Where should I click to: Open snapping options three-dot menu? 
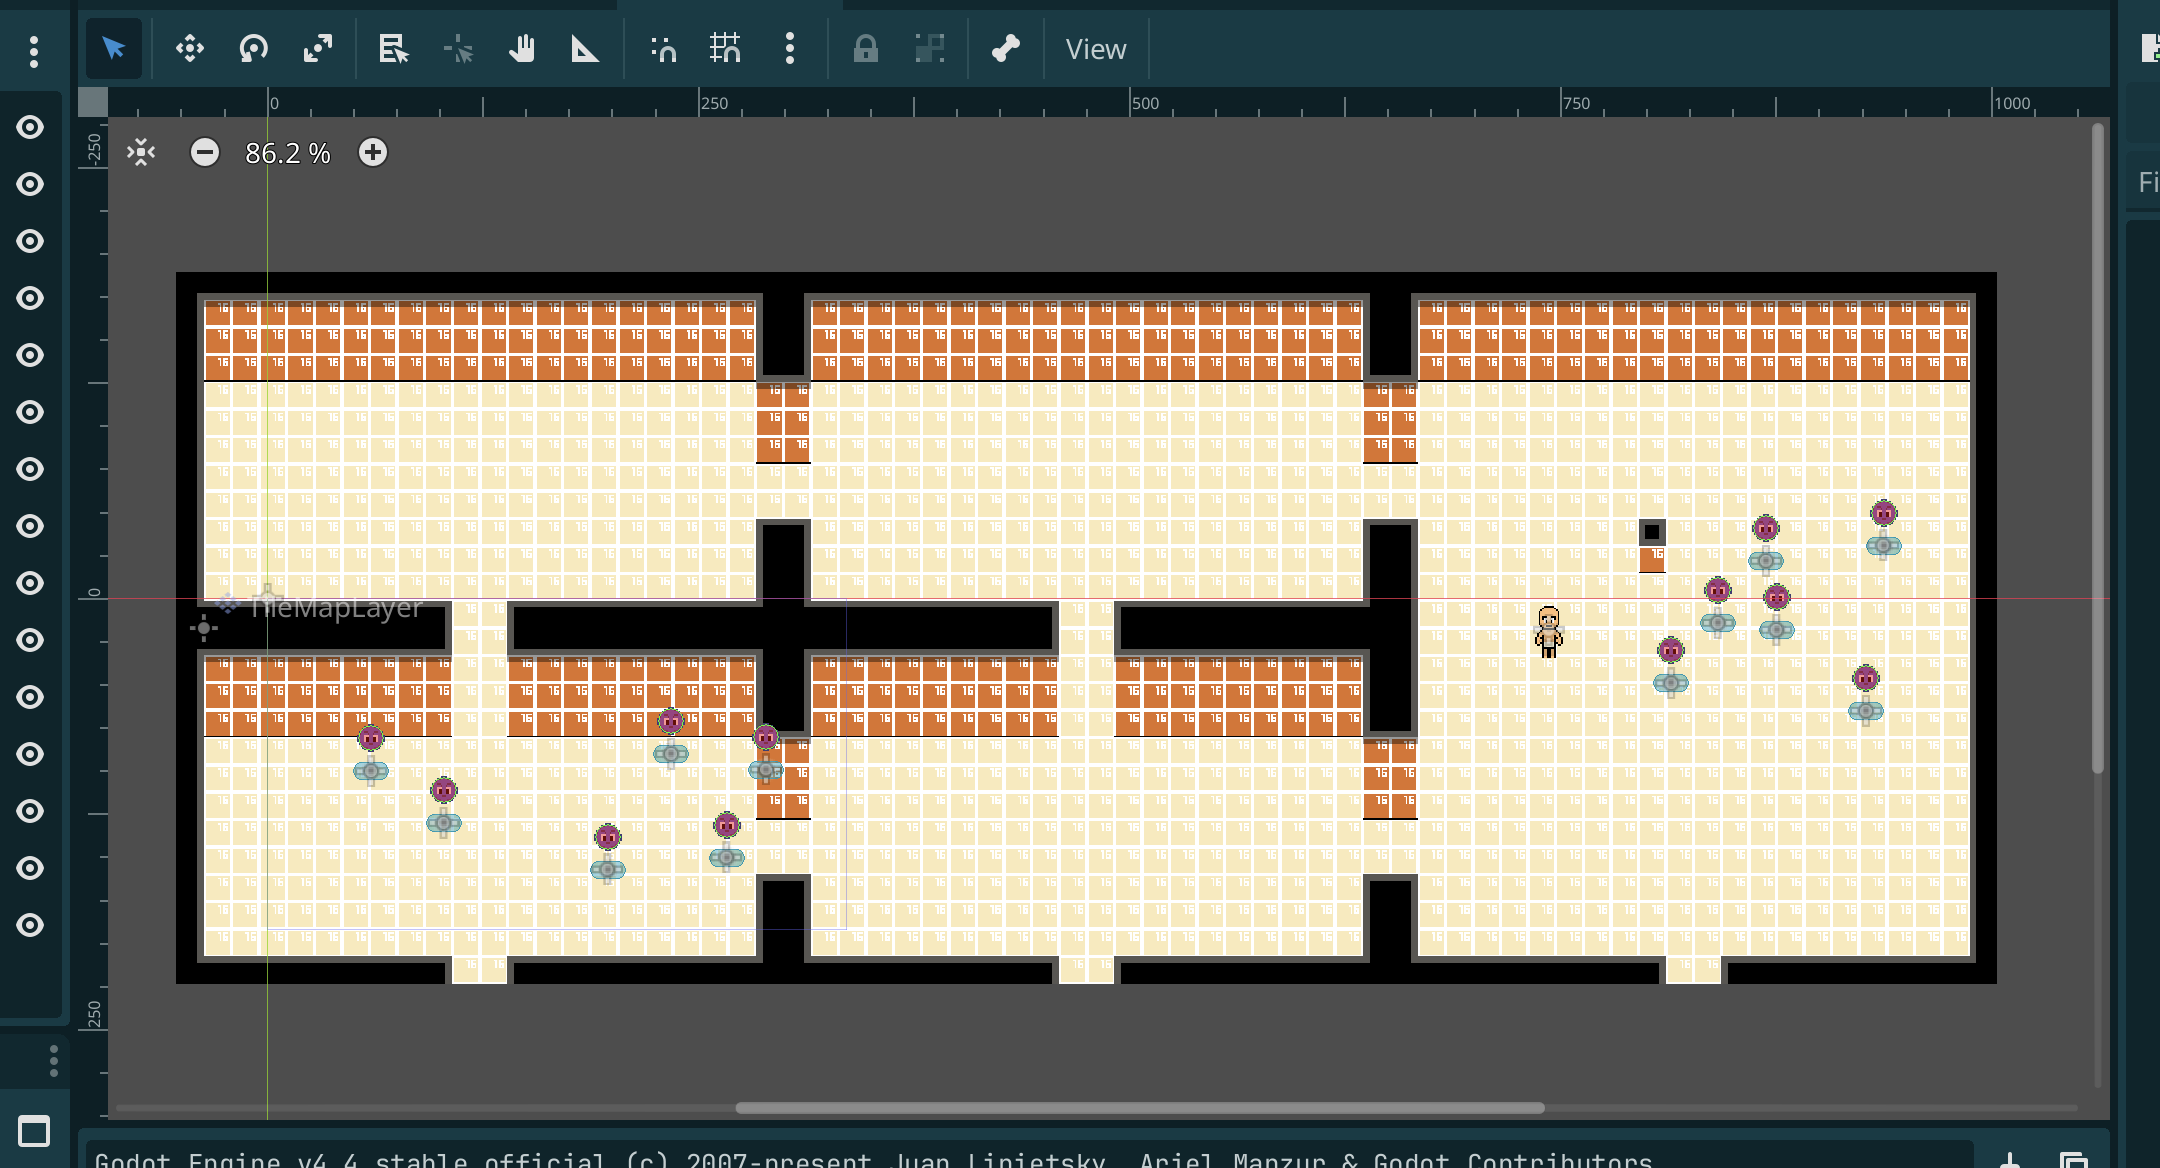point(790,48)
